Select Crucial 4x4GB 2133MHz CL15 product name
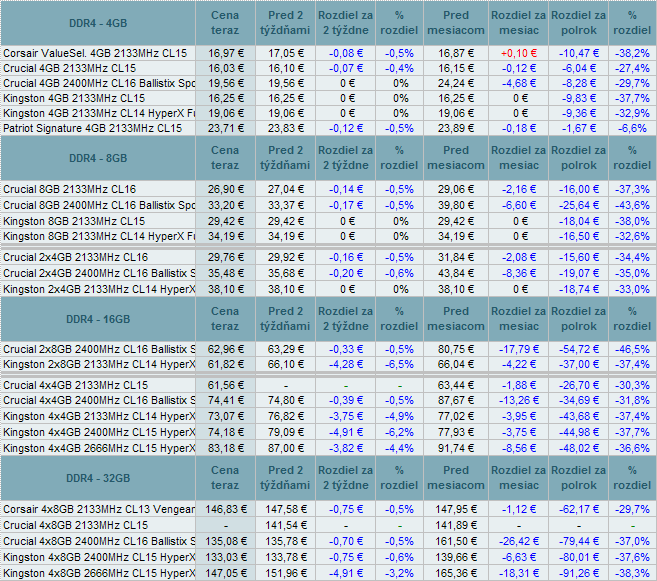 pos(75,385)
